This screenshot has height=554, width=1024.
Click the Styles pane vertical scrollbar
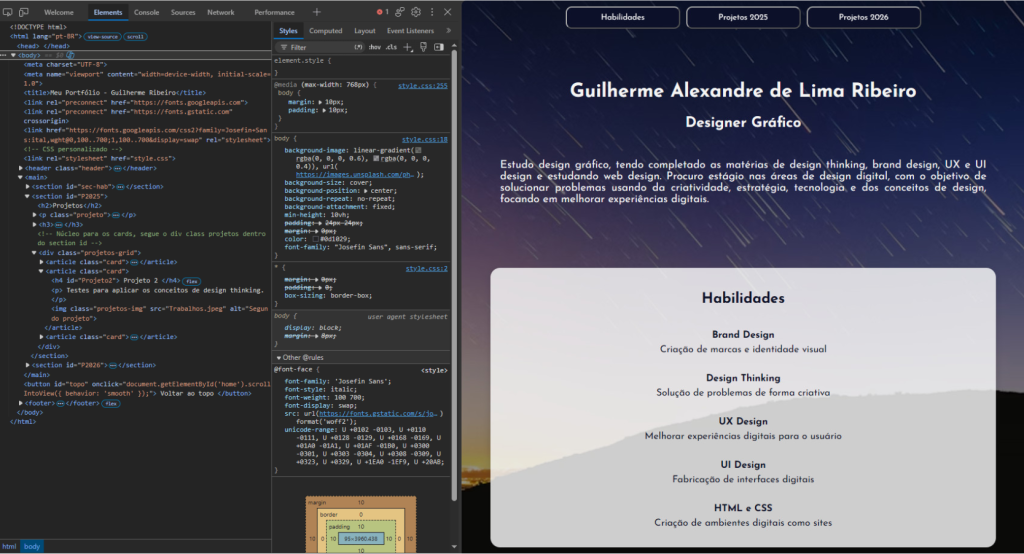(x=454, y=274)
